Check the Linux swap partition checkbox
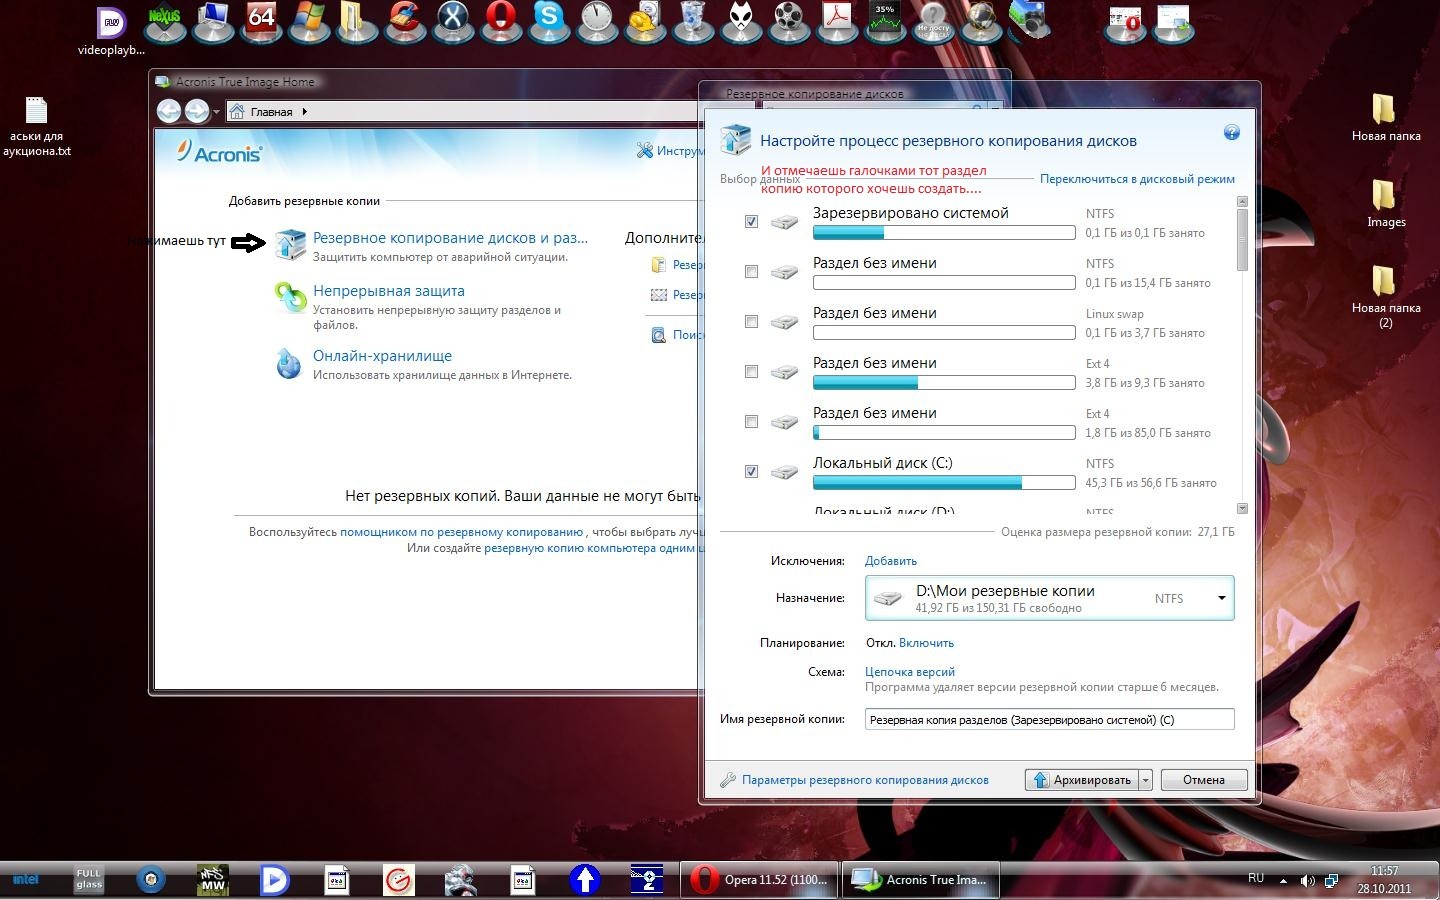The image size is (1440, 900). pyautogui.click(x=751, y=321)
